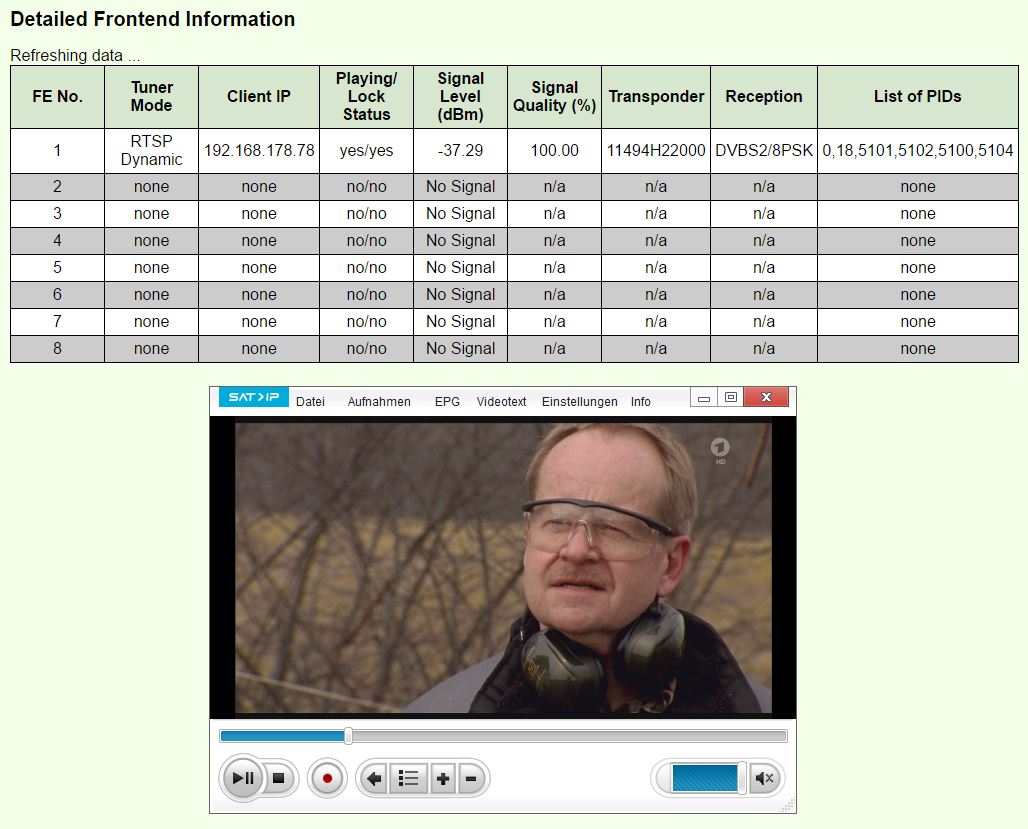The height and width of the screenshot is (829, 1028).
Task: Click the playback progress bar handle
Action: (x=349, y=736)
